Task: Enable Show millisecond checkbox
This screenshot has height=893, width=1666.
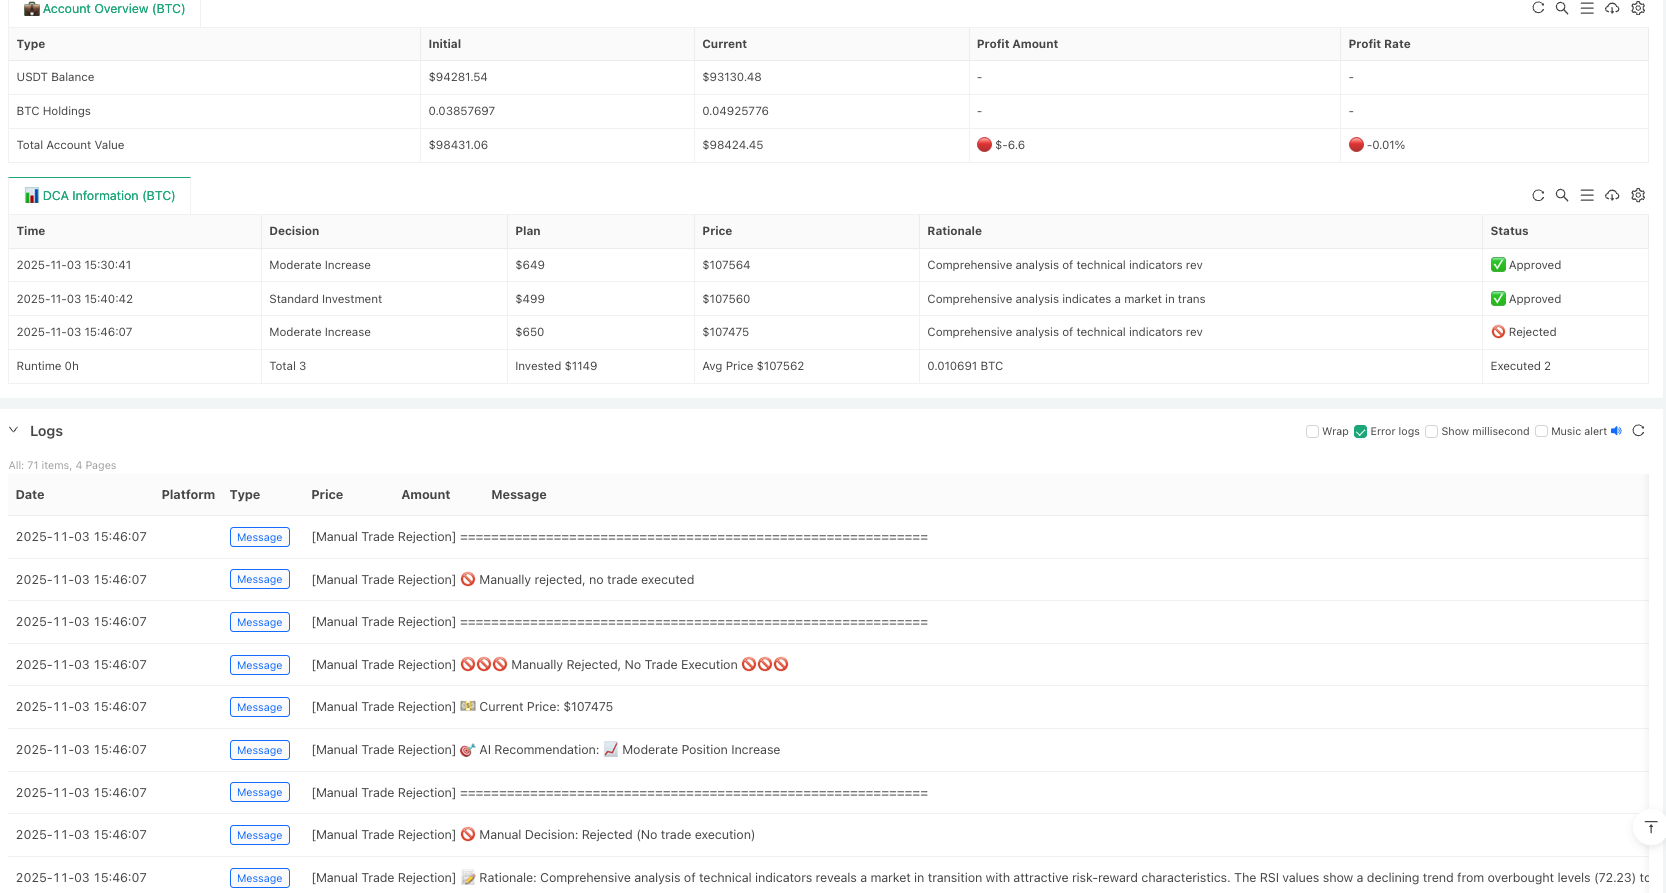Action: [x=1431, y=432]
